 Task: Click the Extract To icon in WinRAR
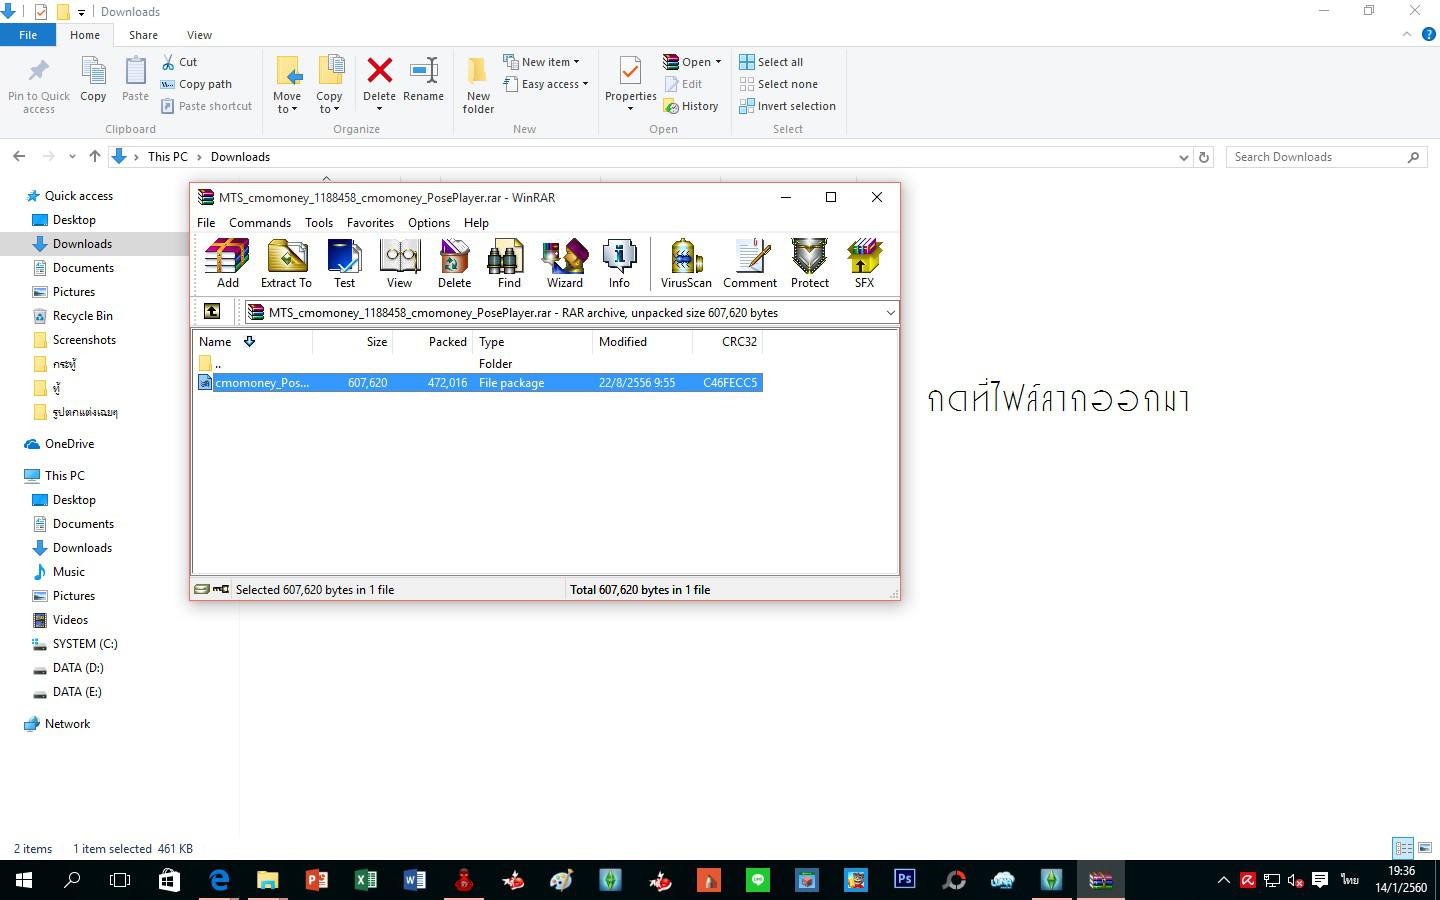point(286,263)
